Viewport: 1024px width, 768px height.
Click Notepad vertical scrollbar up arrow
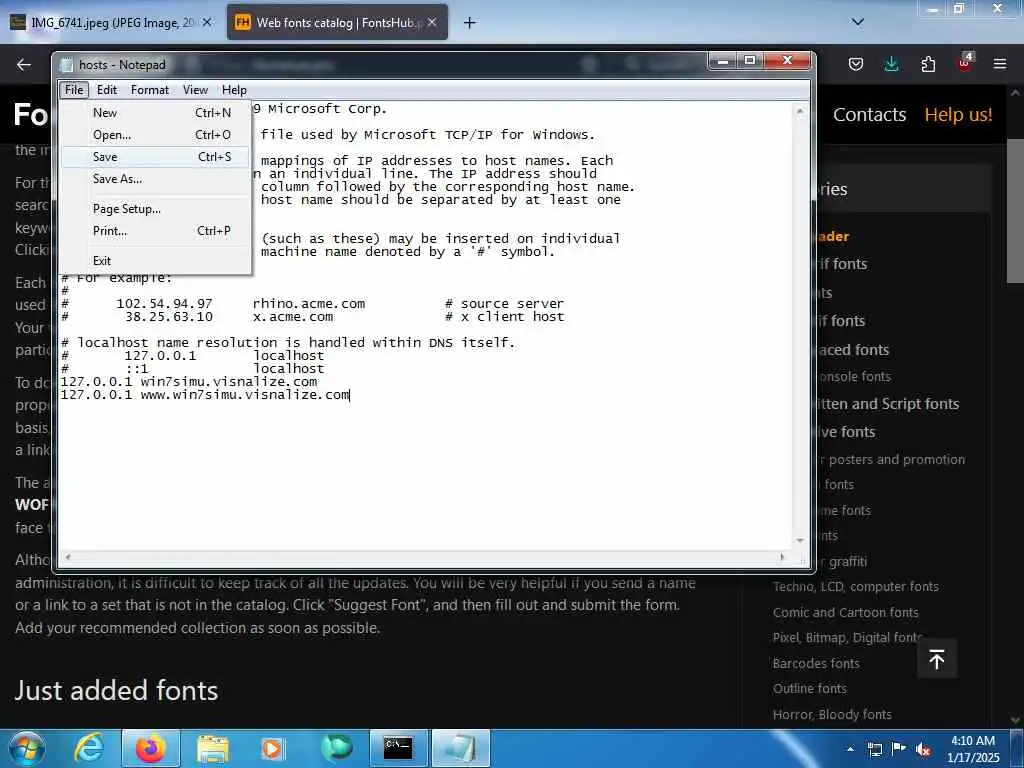(x=800, y=111)
